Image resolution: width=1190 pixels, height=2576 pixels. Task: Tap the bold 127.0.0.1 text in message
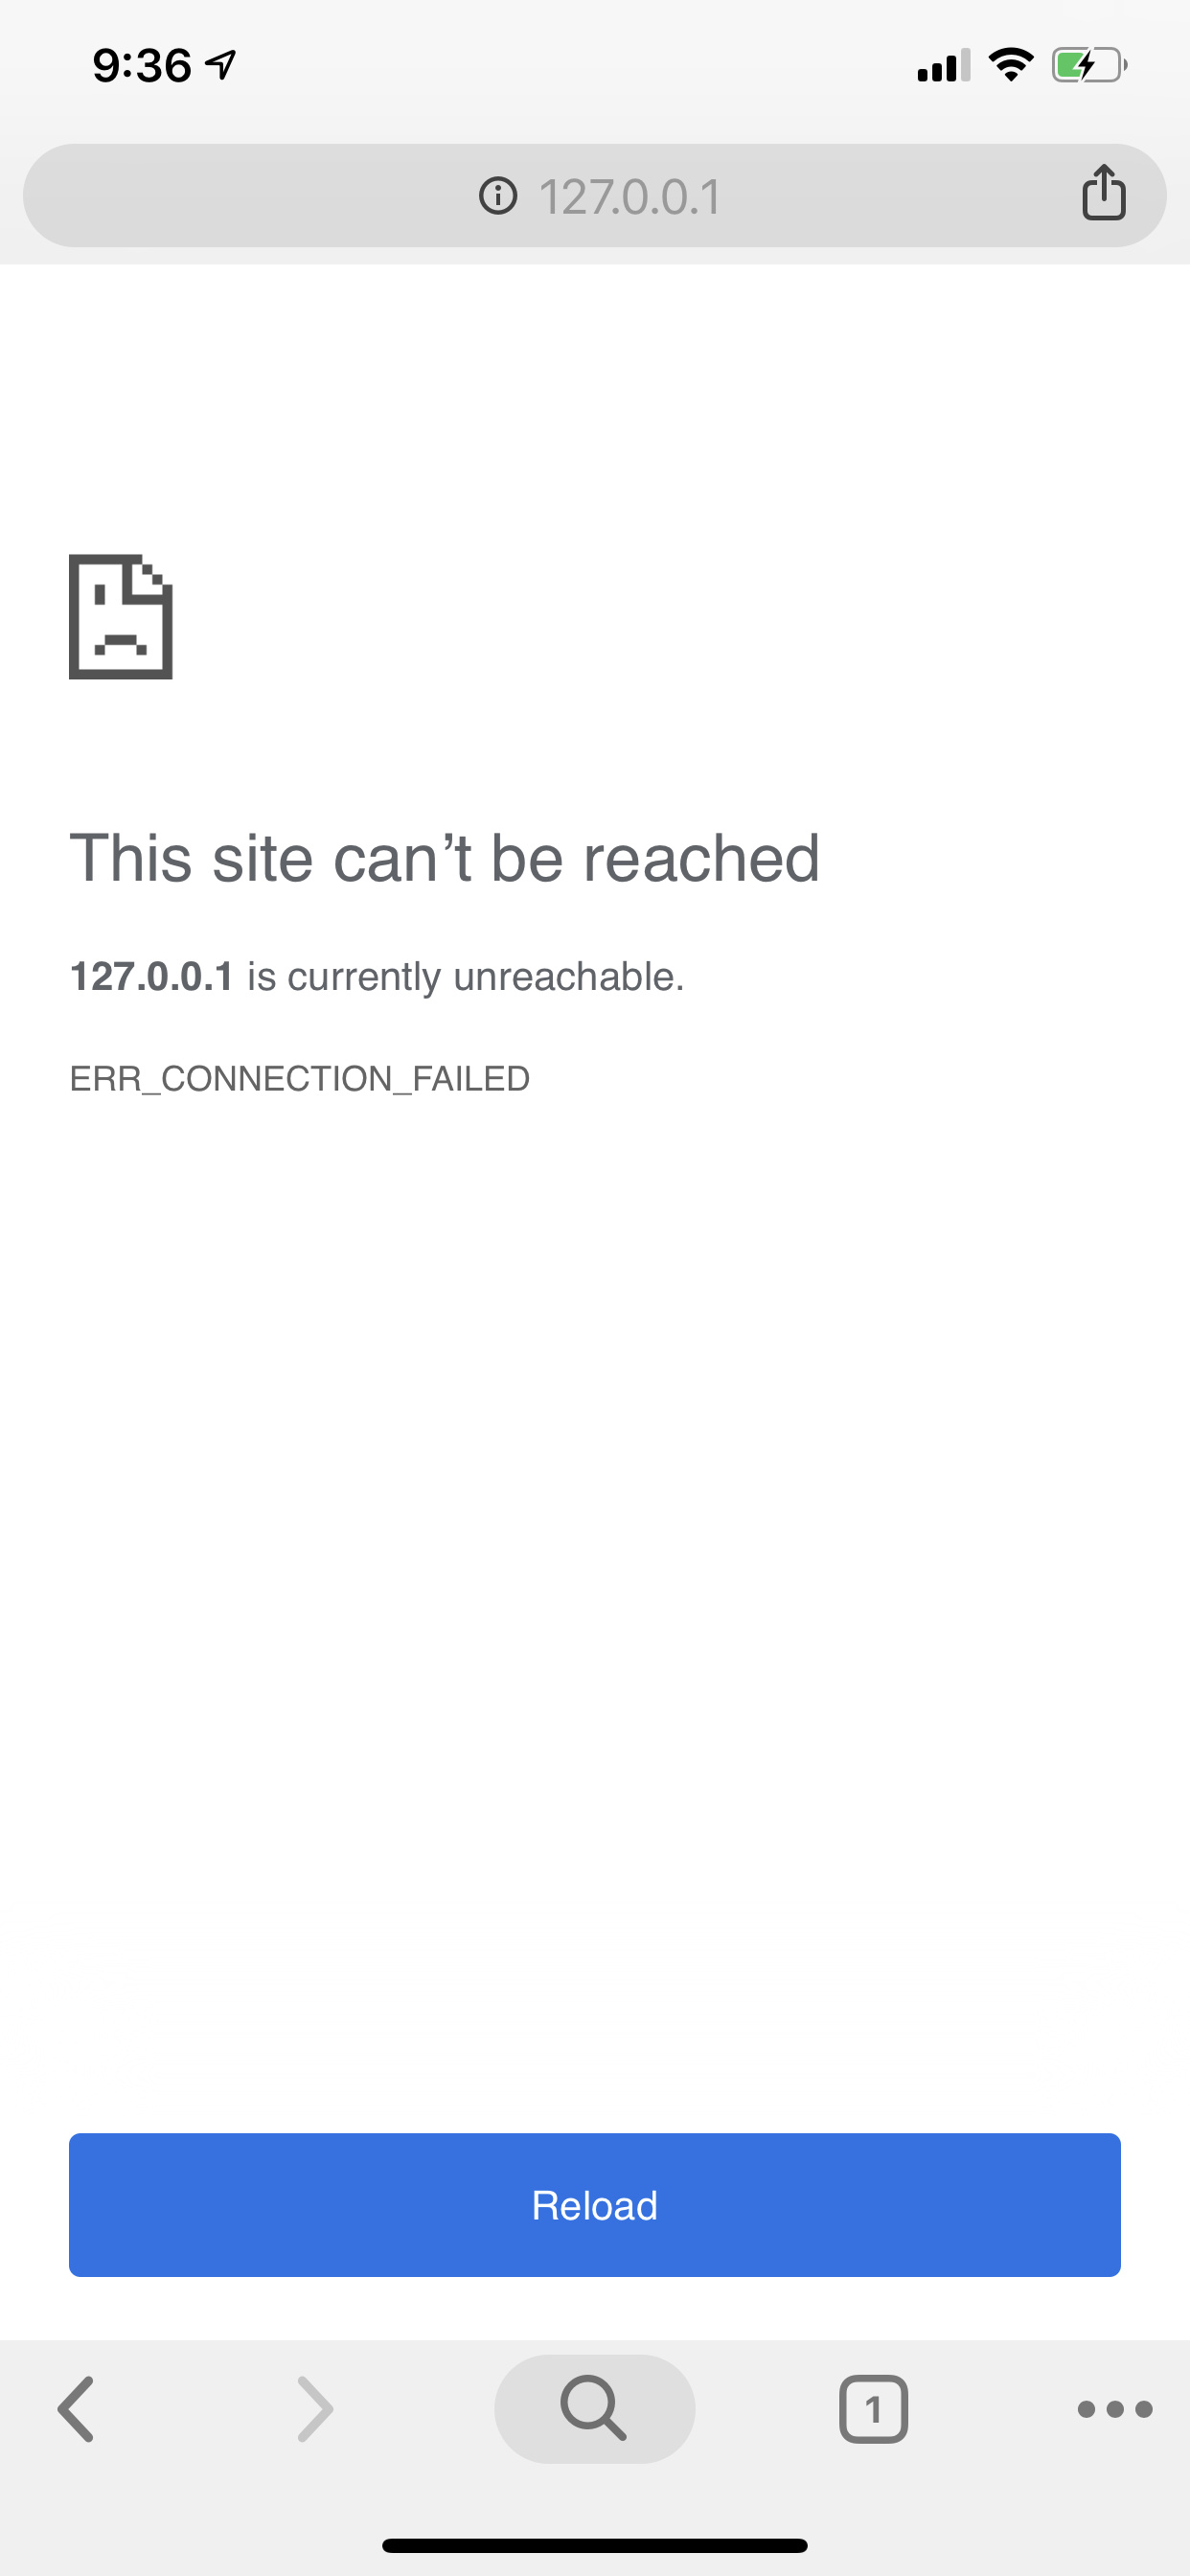[151, 976]
